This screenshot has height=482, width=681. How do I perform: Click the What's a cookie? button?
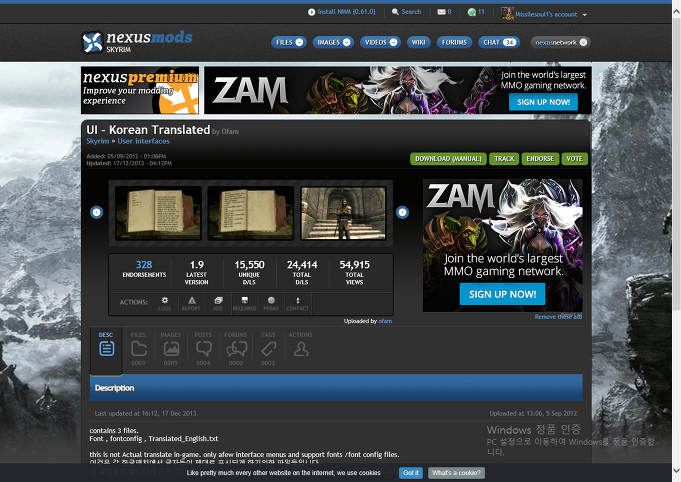pyautogui.click(x=456, y=473)
